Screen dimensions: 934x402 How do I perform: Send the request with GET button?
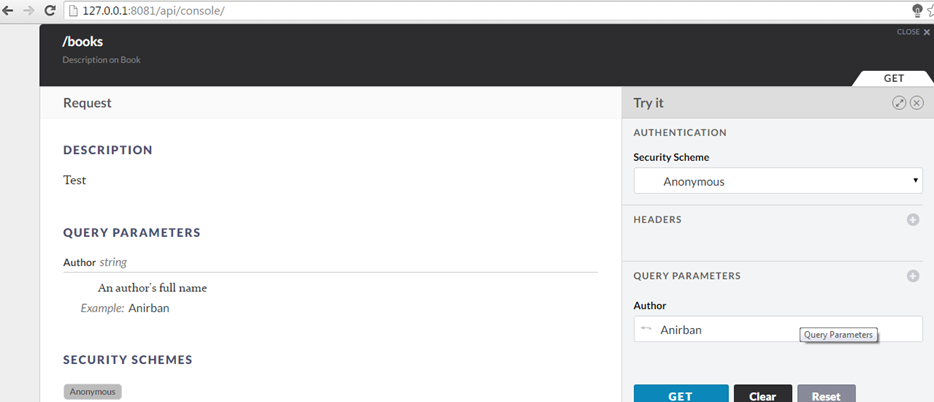pos(681,394)
